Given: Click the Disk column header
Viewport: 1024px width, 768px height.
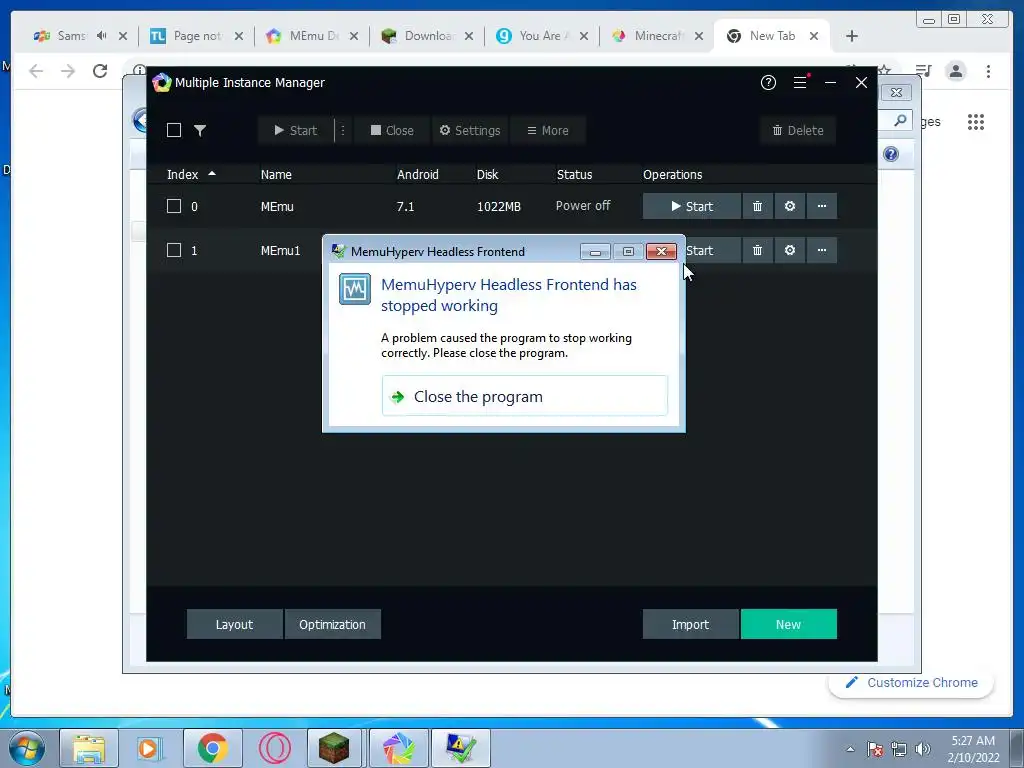Looking at the screenshot, I should point(487,174).
